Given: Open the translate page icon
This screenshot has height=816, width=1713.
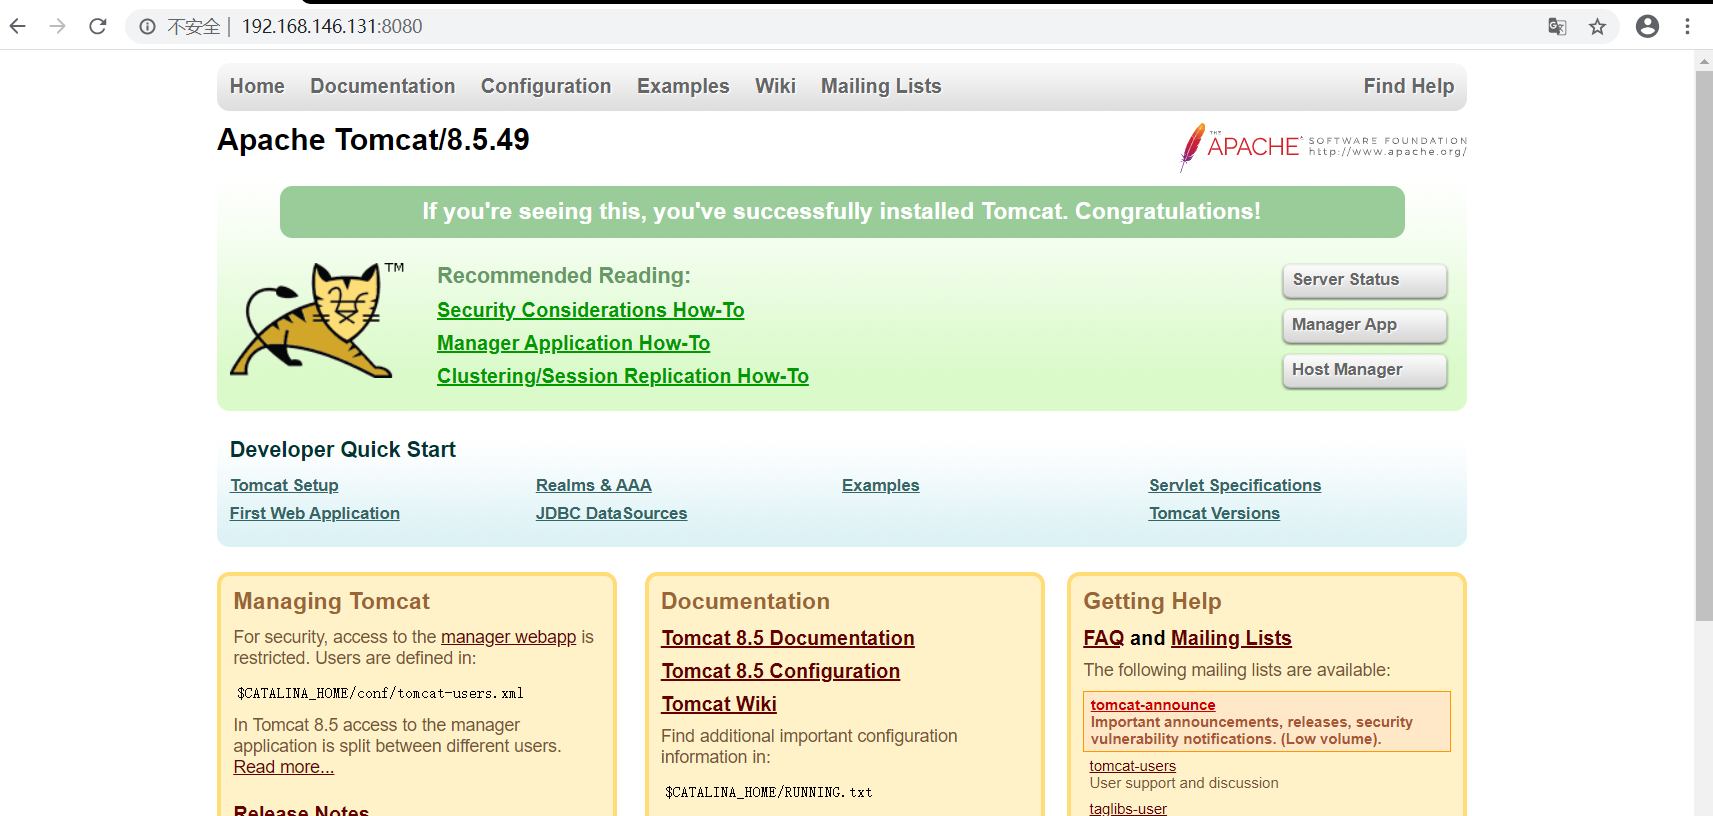Looking at the screenshot, I should click(1557, 27).
